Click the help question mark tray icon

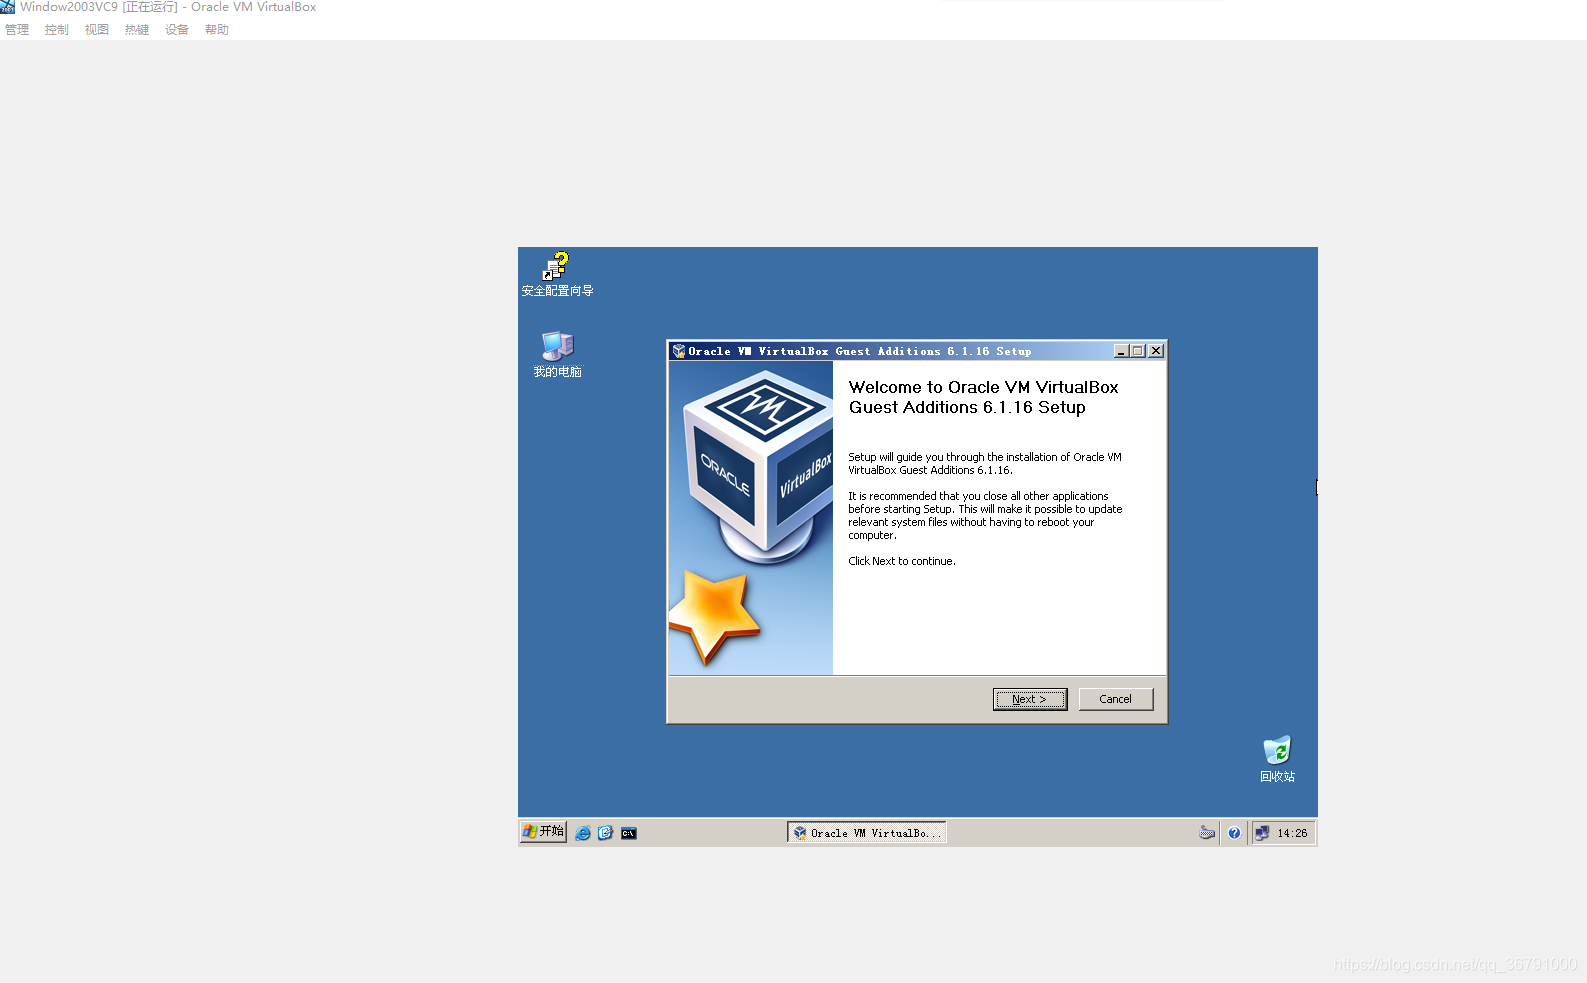pyautogui.click(x=1234, y=833)
